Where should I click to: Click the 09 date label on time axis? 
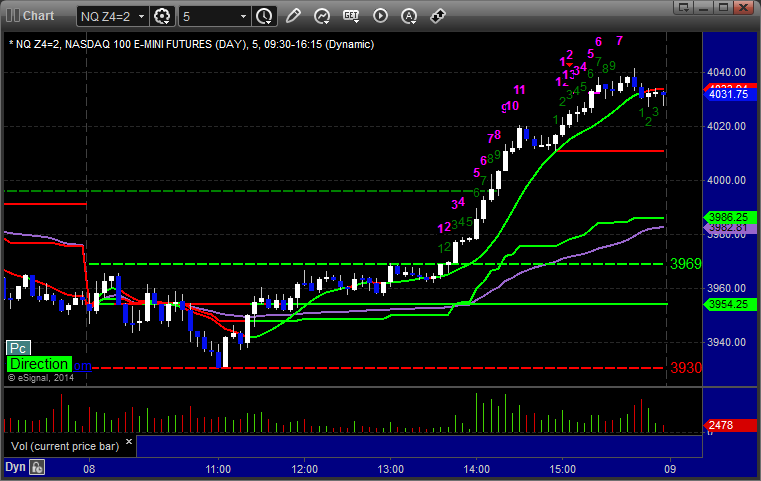click(670, 469)
